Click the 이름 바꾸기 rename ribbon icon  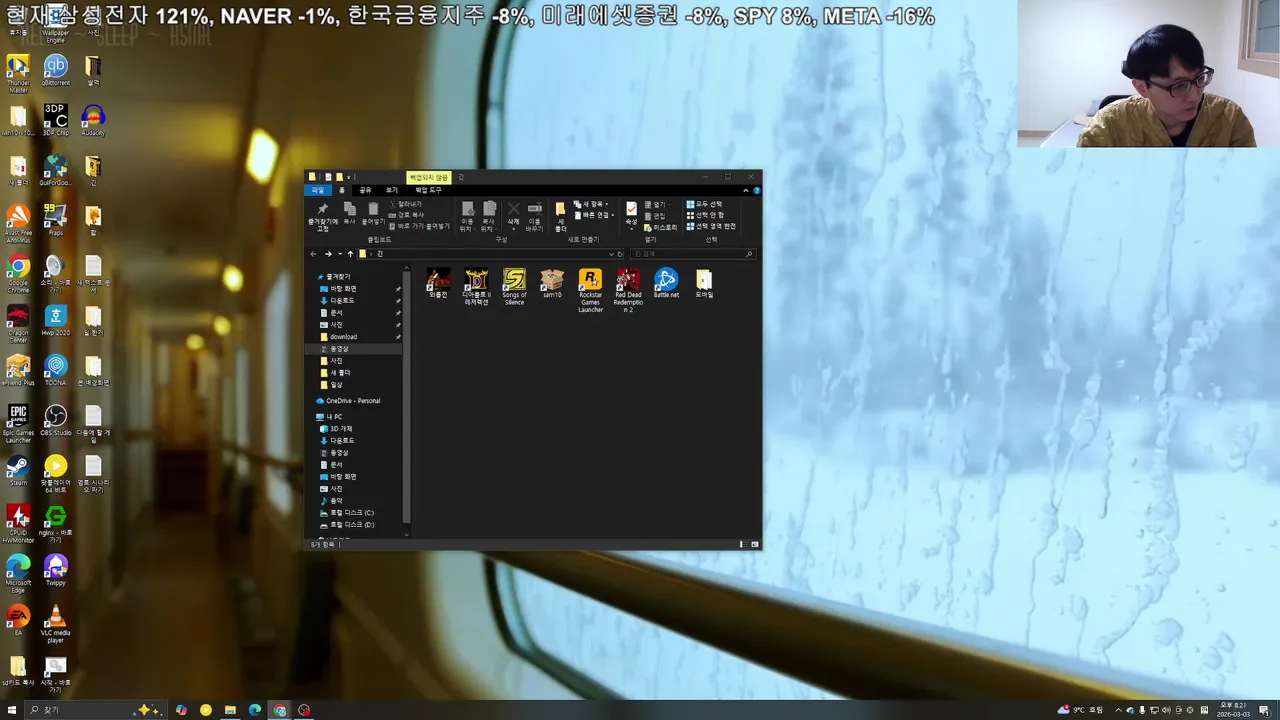point(534,217)
